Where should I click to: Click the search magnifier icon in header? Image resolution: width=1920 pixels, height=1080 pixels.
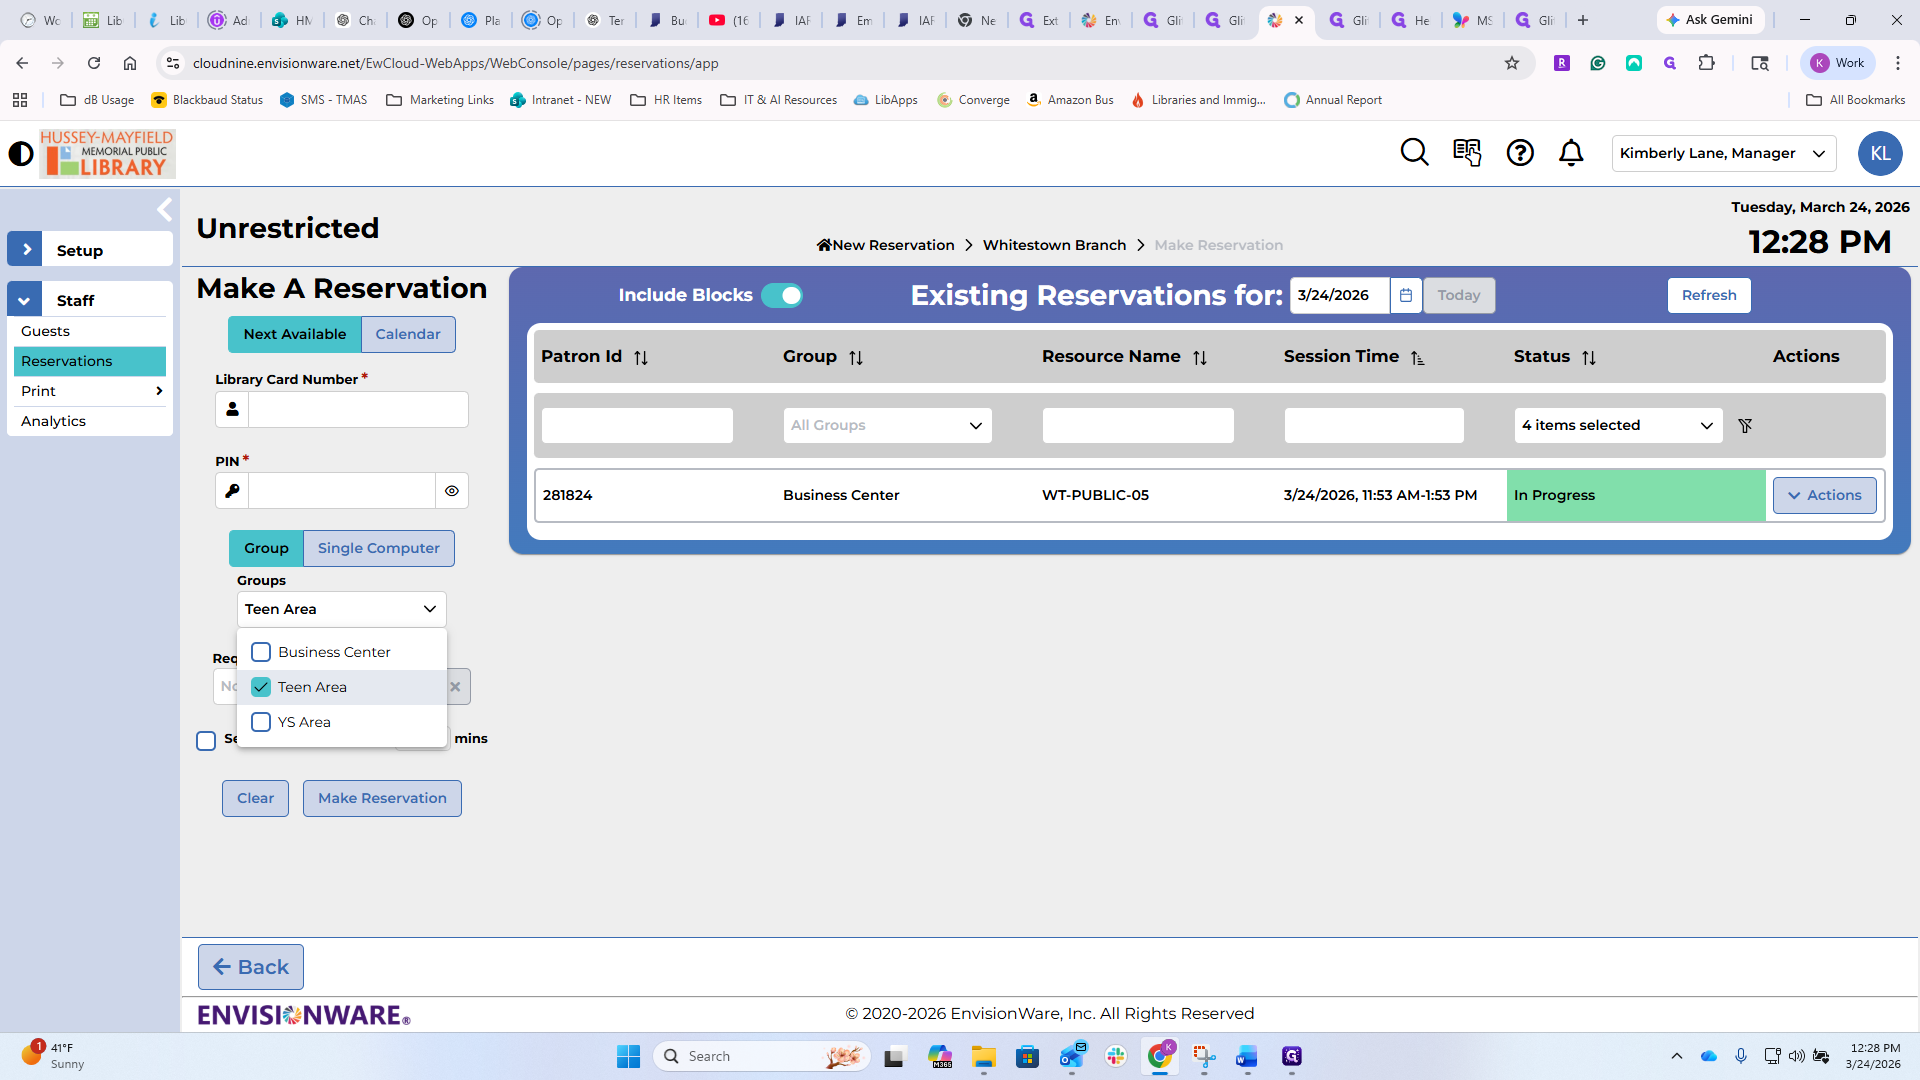[x=1414, y=153]
